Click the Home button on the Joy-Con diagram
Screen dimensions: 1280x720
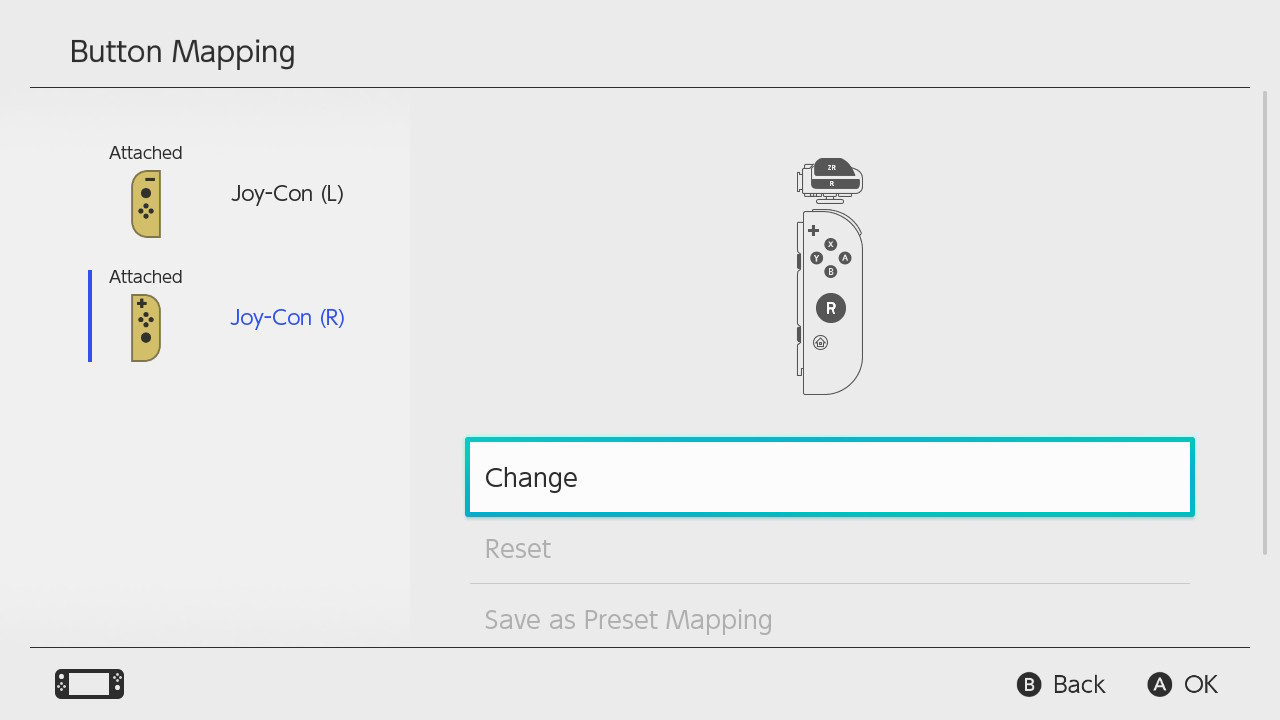point(821,343)
